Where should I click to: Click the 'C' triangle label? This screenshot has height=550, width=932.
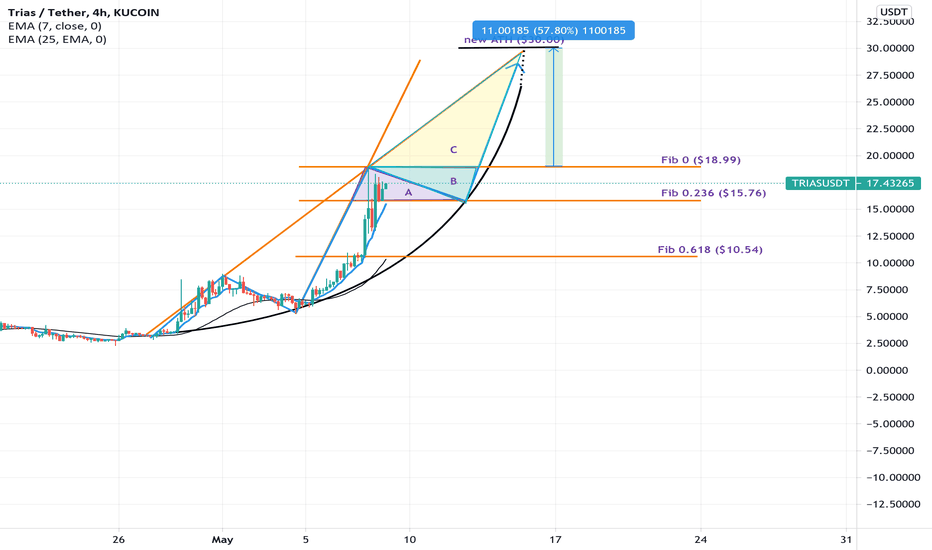tap(454, 150)
